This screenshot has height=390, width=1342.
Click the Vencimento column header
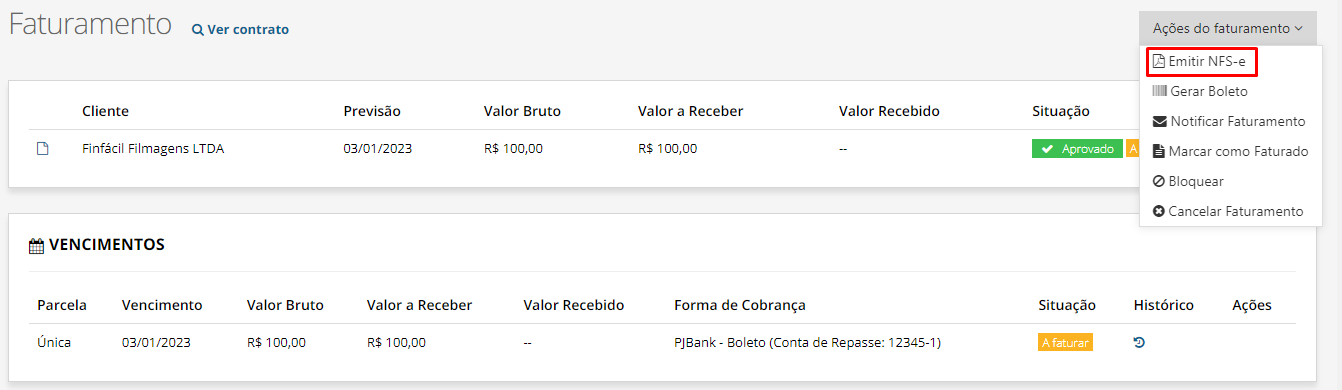162,305
